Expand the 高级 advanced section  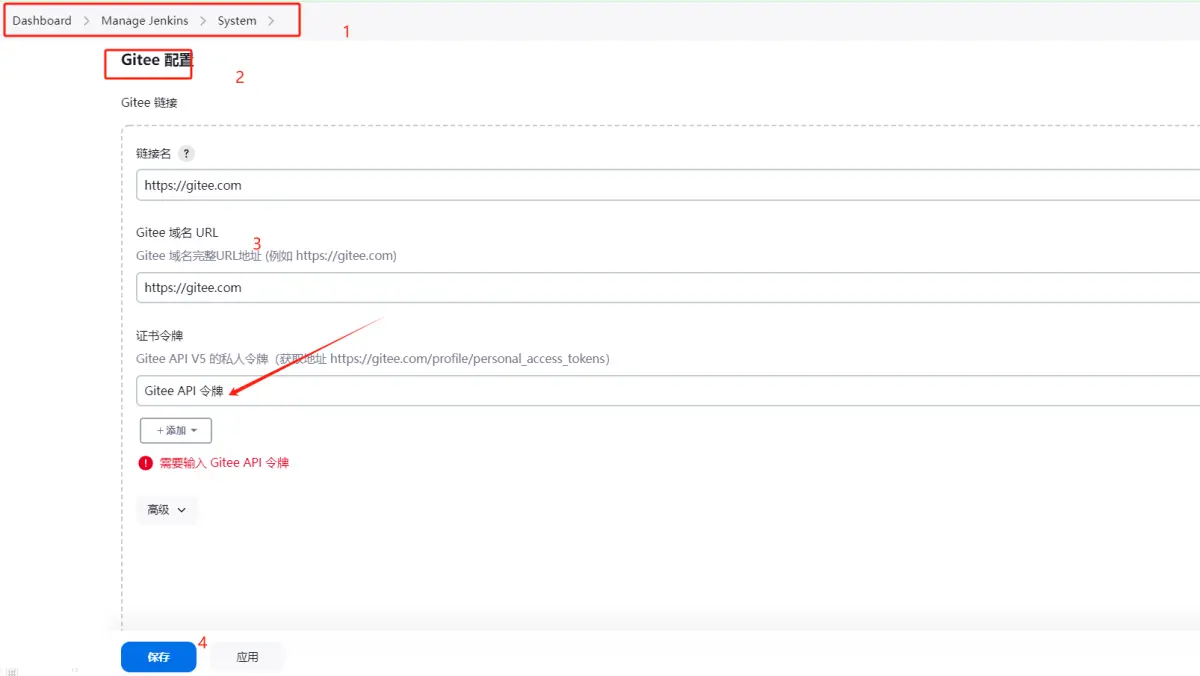166,510
